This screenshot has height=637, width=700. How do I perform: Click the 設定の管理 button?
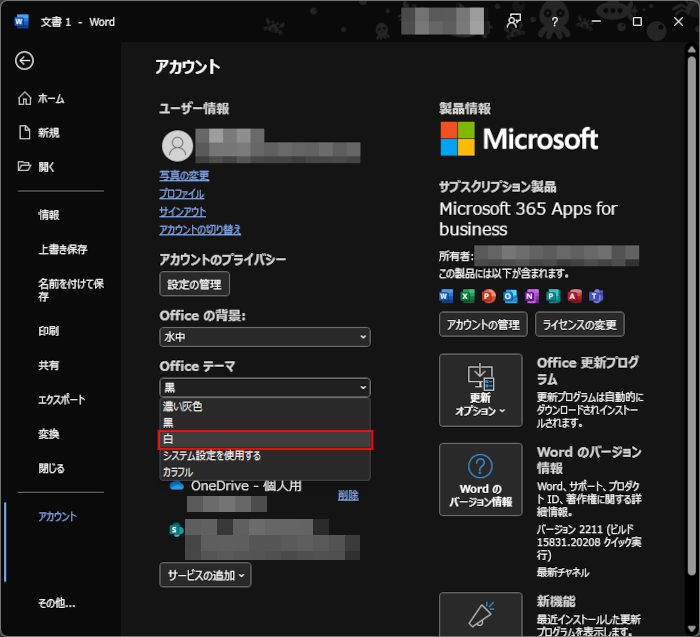[195, 284]
